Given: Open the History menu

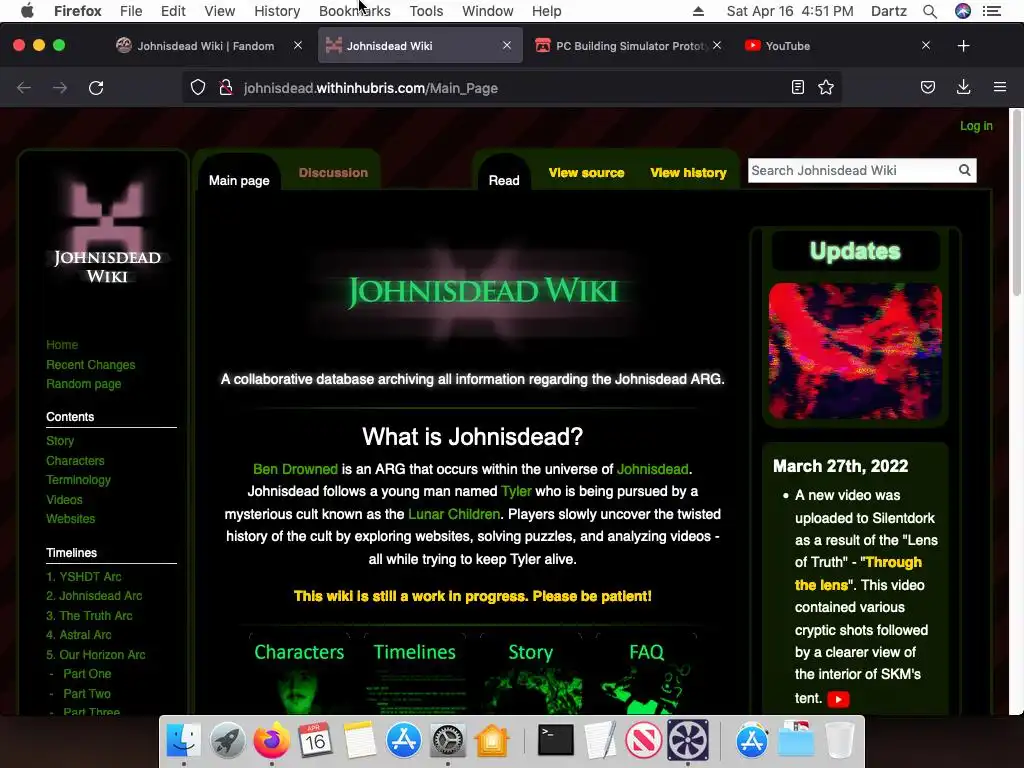Looking at the screenshot, I should [277, 11].
